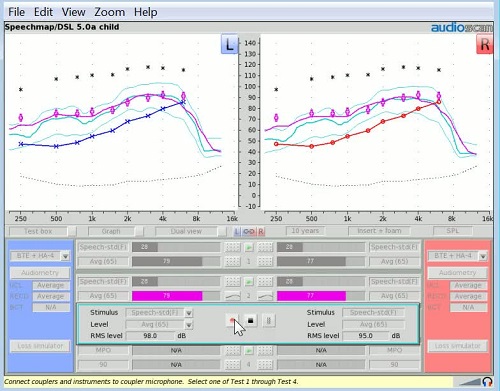Click the left dotted-grid icon beside Test 1 number
The width and height of the screenshot is (500, 391).
tap(233, 261)
